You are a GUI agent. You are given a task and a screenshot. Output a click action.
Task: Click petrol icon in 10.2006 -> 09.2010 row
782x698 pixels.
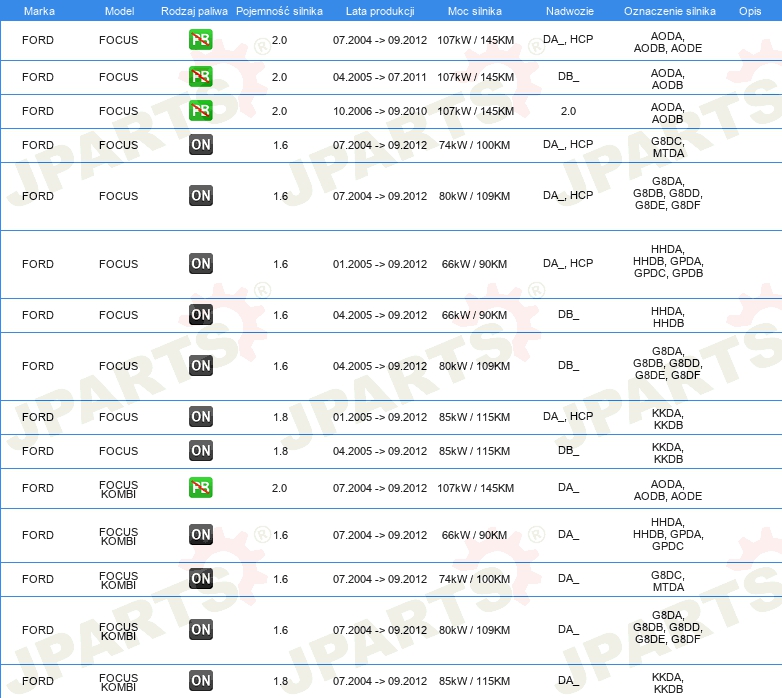pos(200,111)
